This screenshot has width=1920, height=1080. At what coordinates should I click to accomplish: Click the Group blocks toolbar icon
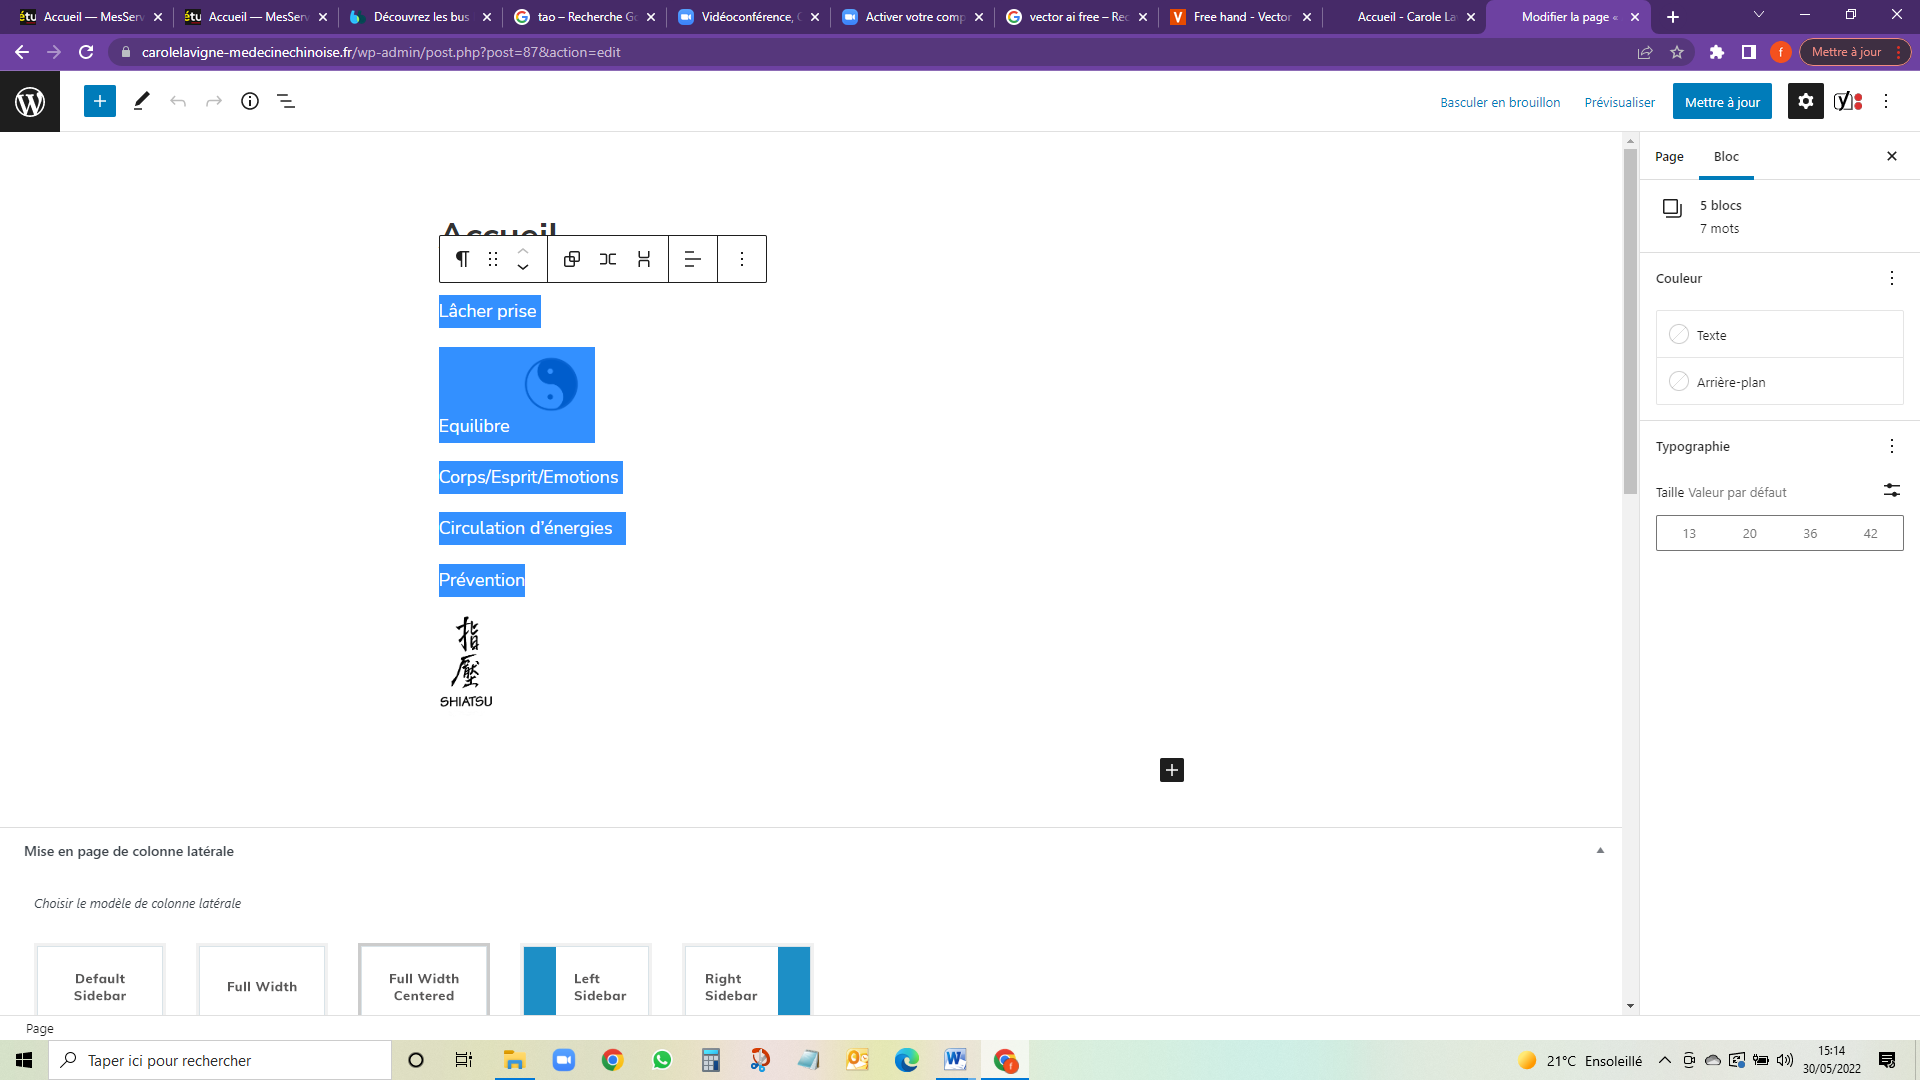(x=572, y=259)
